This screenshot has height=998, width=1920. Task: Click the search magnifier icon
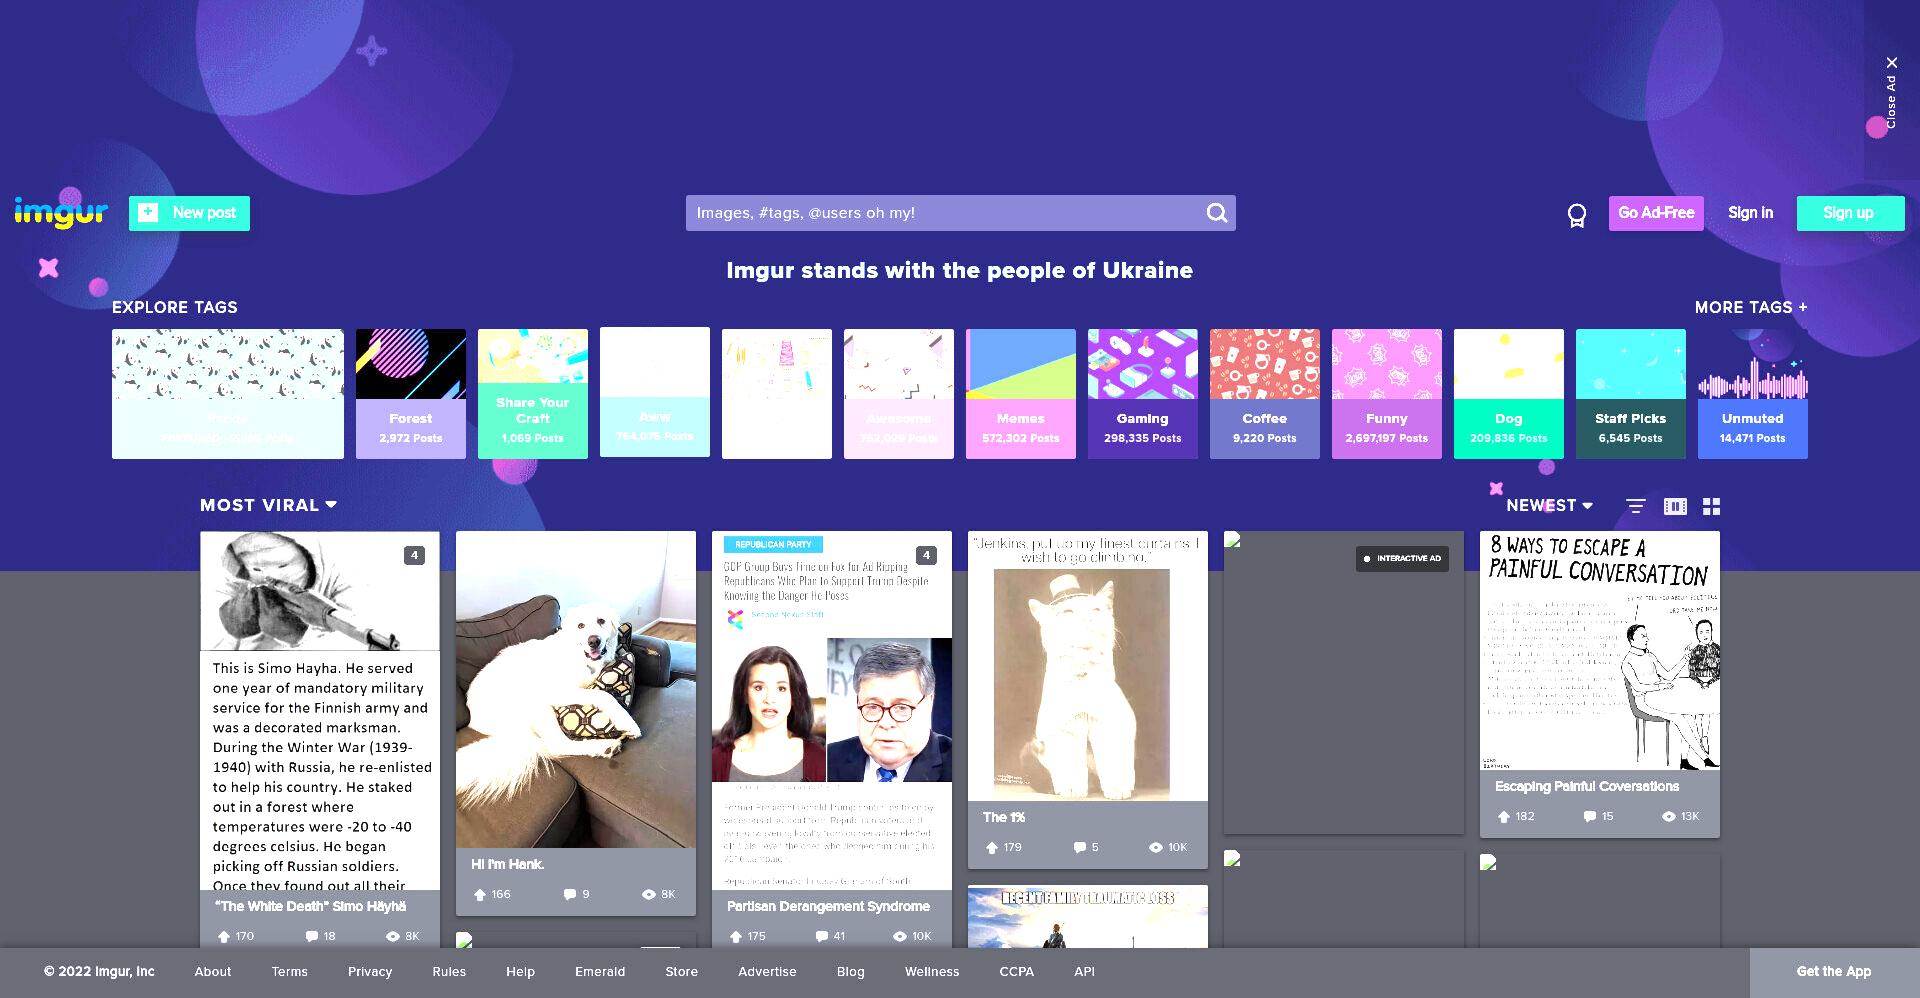pos(1216,213)
